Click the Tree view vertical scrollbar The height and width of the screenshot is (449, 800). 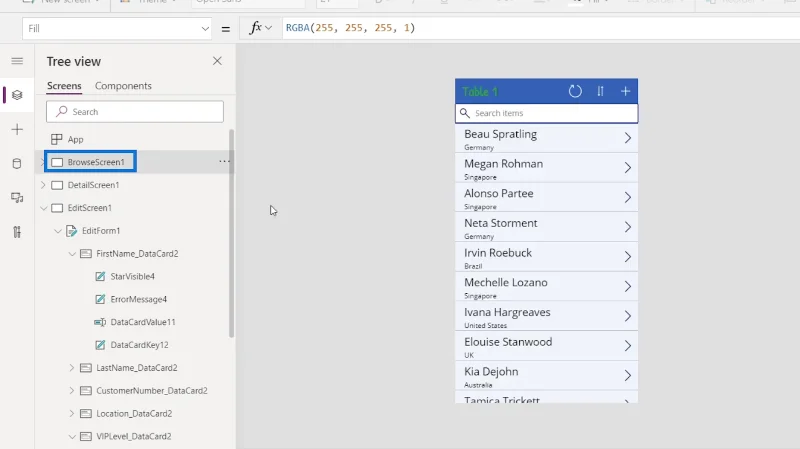[x=232, y=233]
